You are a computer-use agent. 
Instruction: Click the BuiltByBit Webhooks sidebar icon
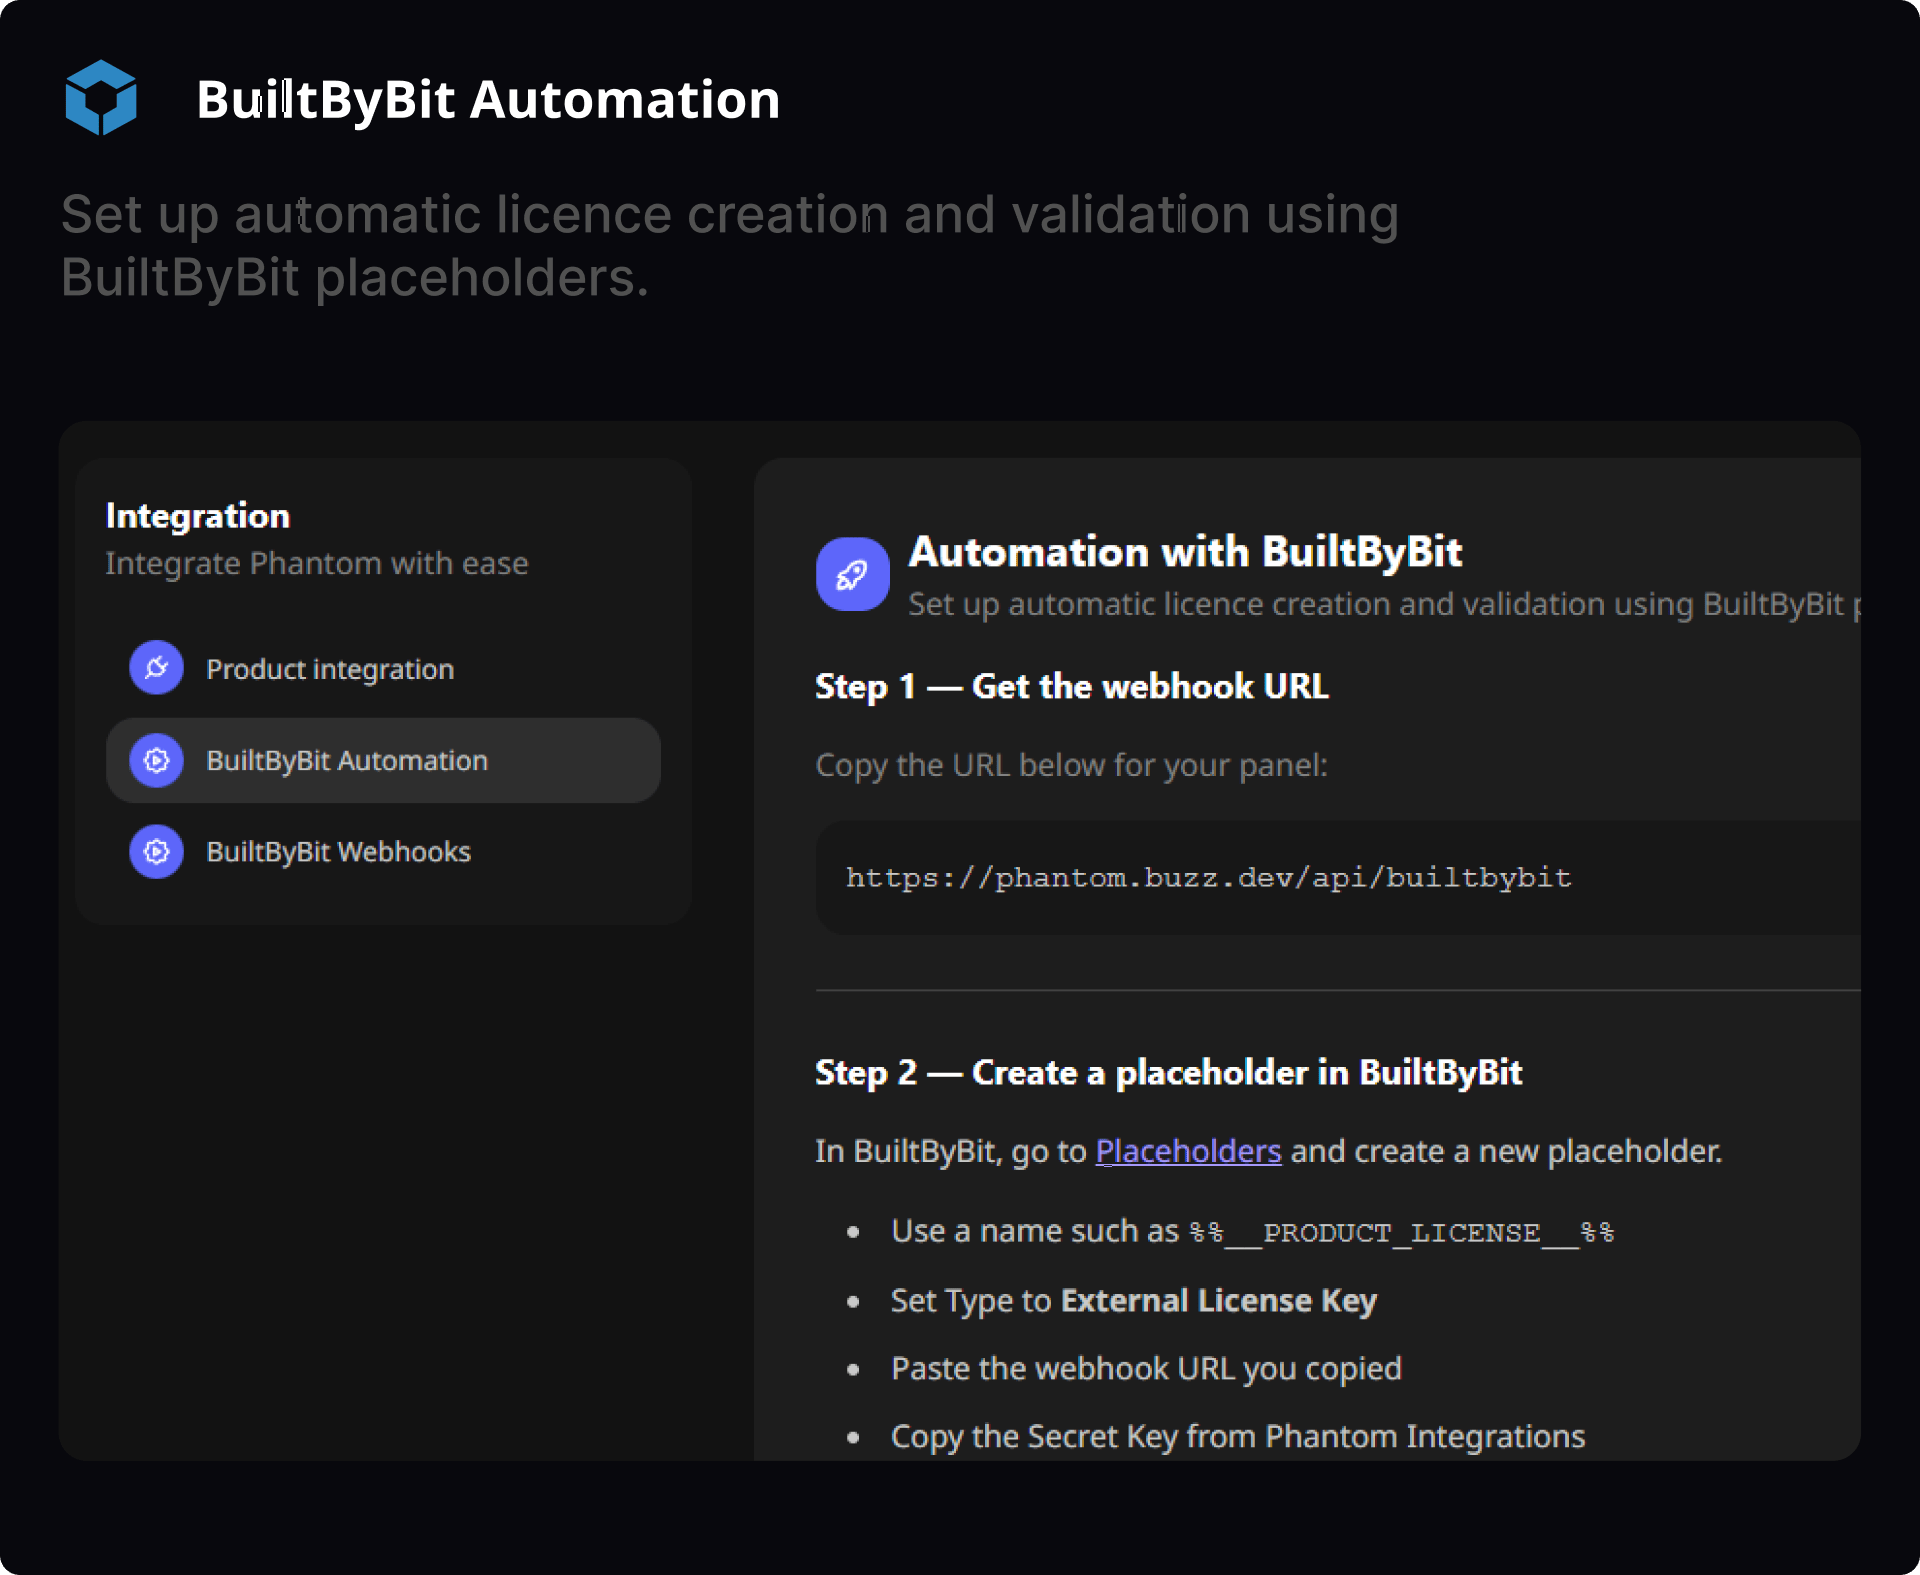tap(156, 851)
